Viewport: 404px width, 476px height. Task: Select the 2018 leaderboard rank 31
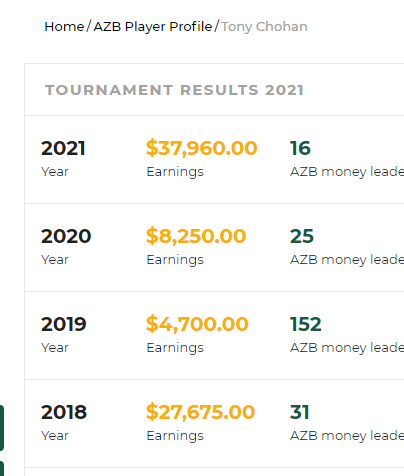click(x=300, y=412)
